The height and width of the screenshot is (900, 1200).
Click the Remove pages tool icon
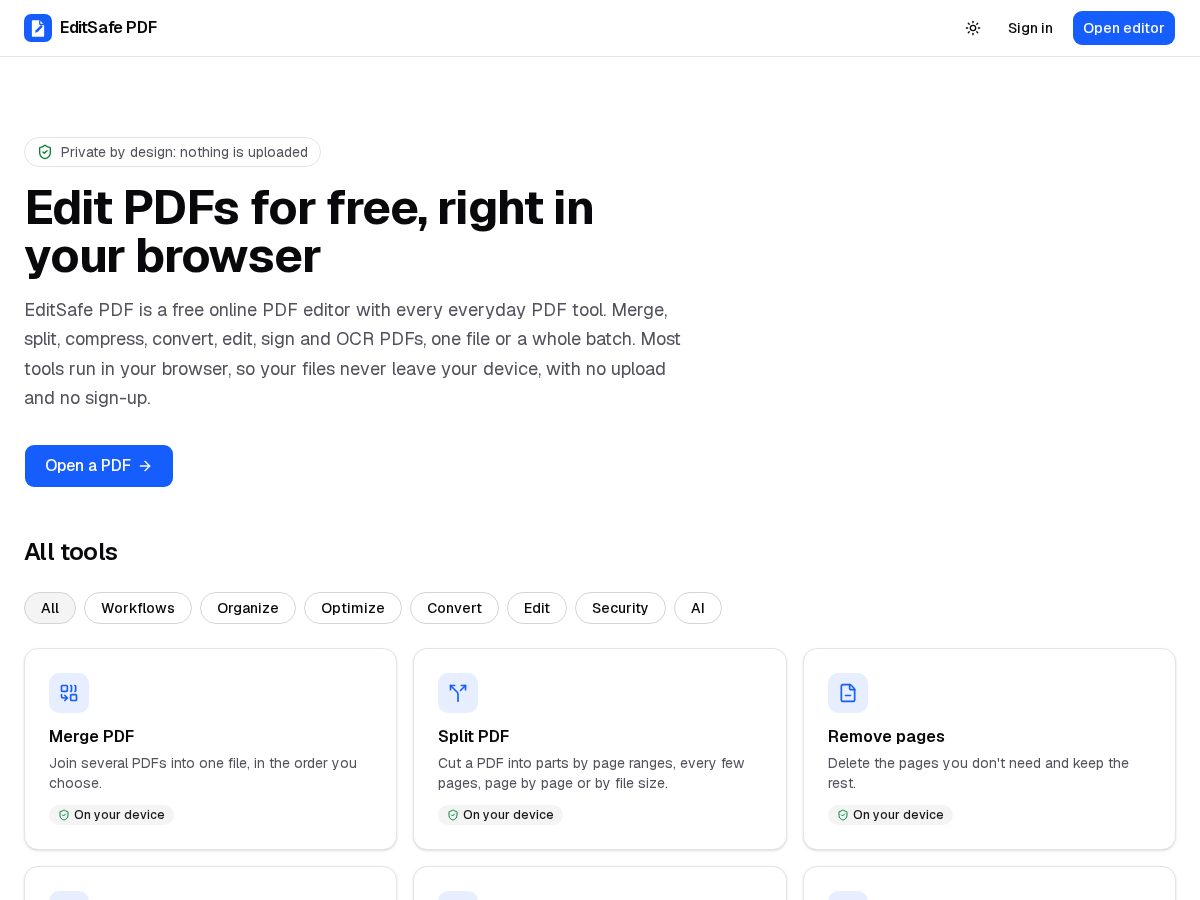848,693
